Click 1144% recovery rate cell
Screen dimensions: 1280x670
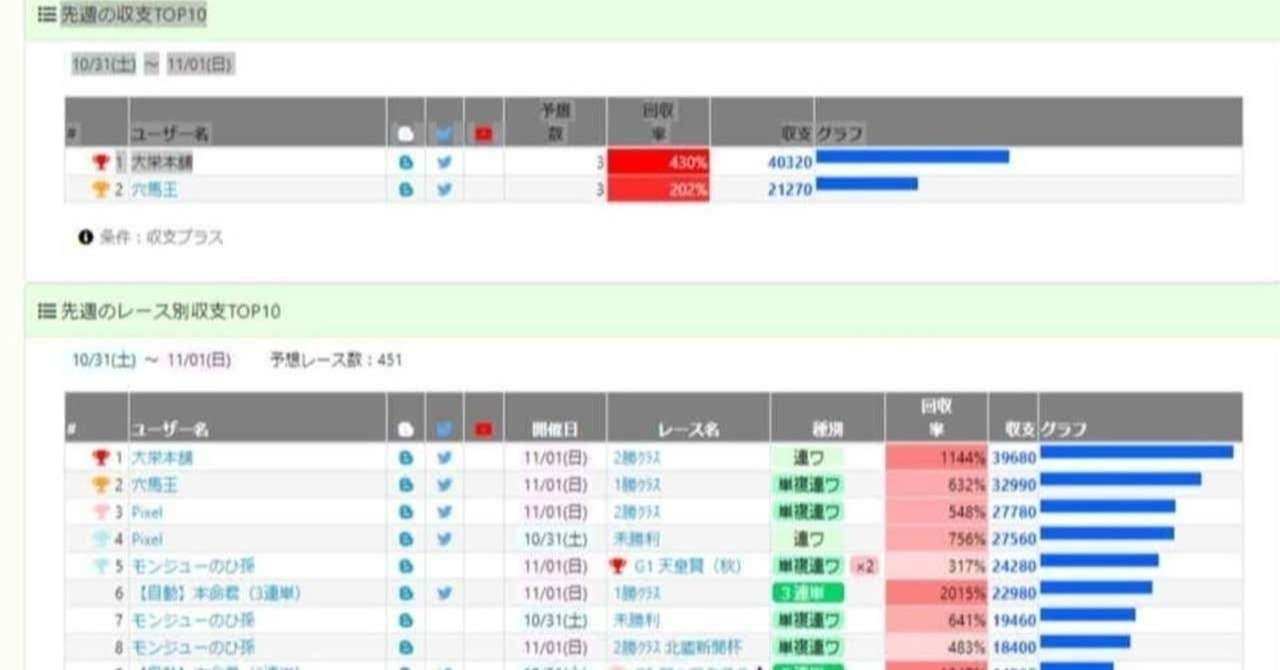[936, 457]
